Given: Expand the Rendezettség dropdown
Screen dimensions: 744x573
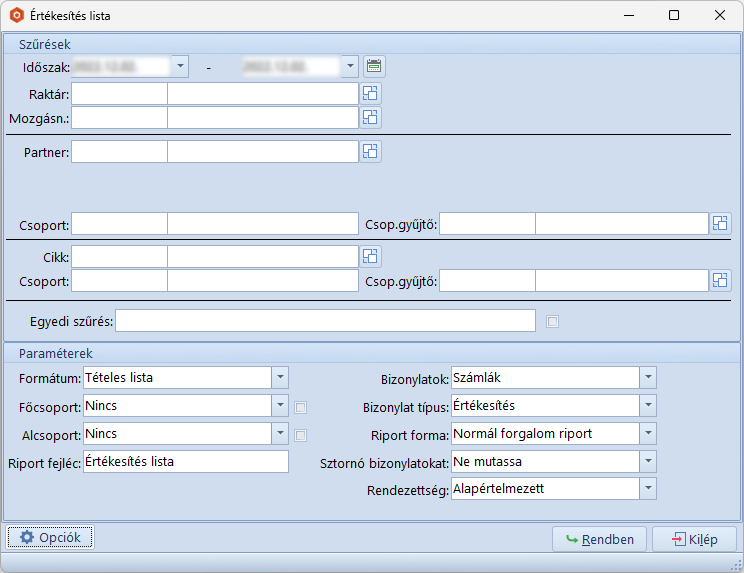Looking at the screenshot, I should pyautogui.click(x=648, y=488).
